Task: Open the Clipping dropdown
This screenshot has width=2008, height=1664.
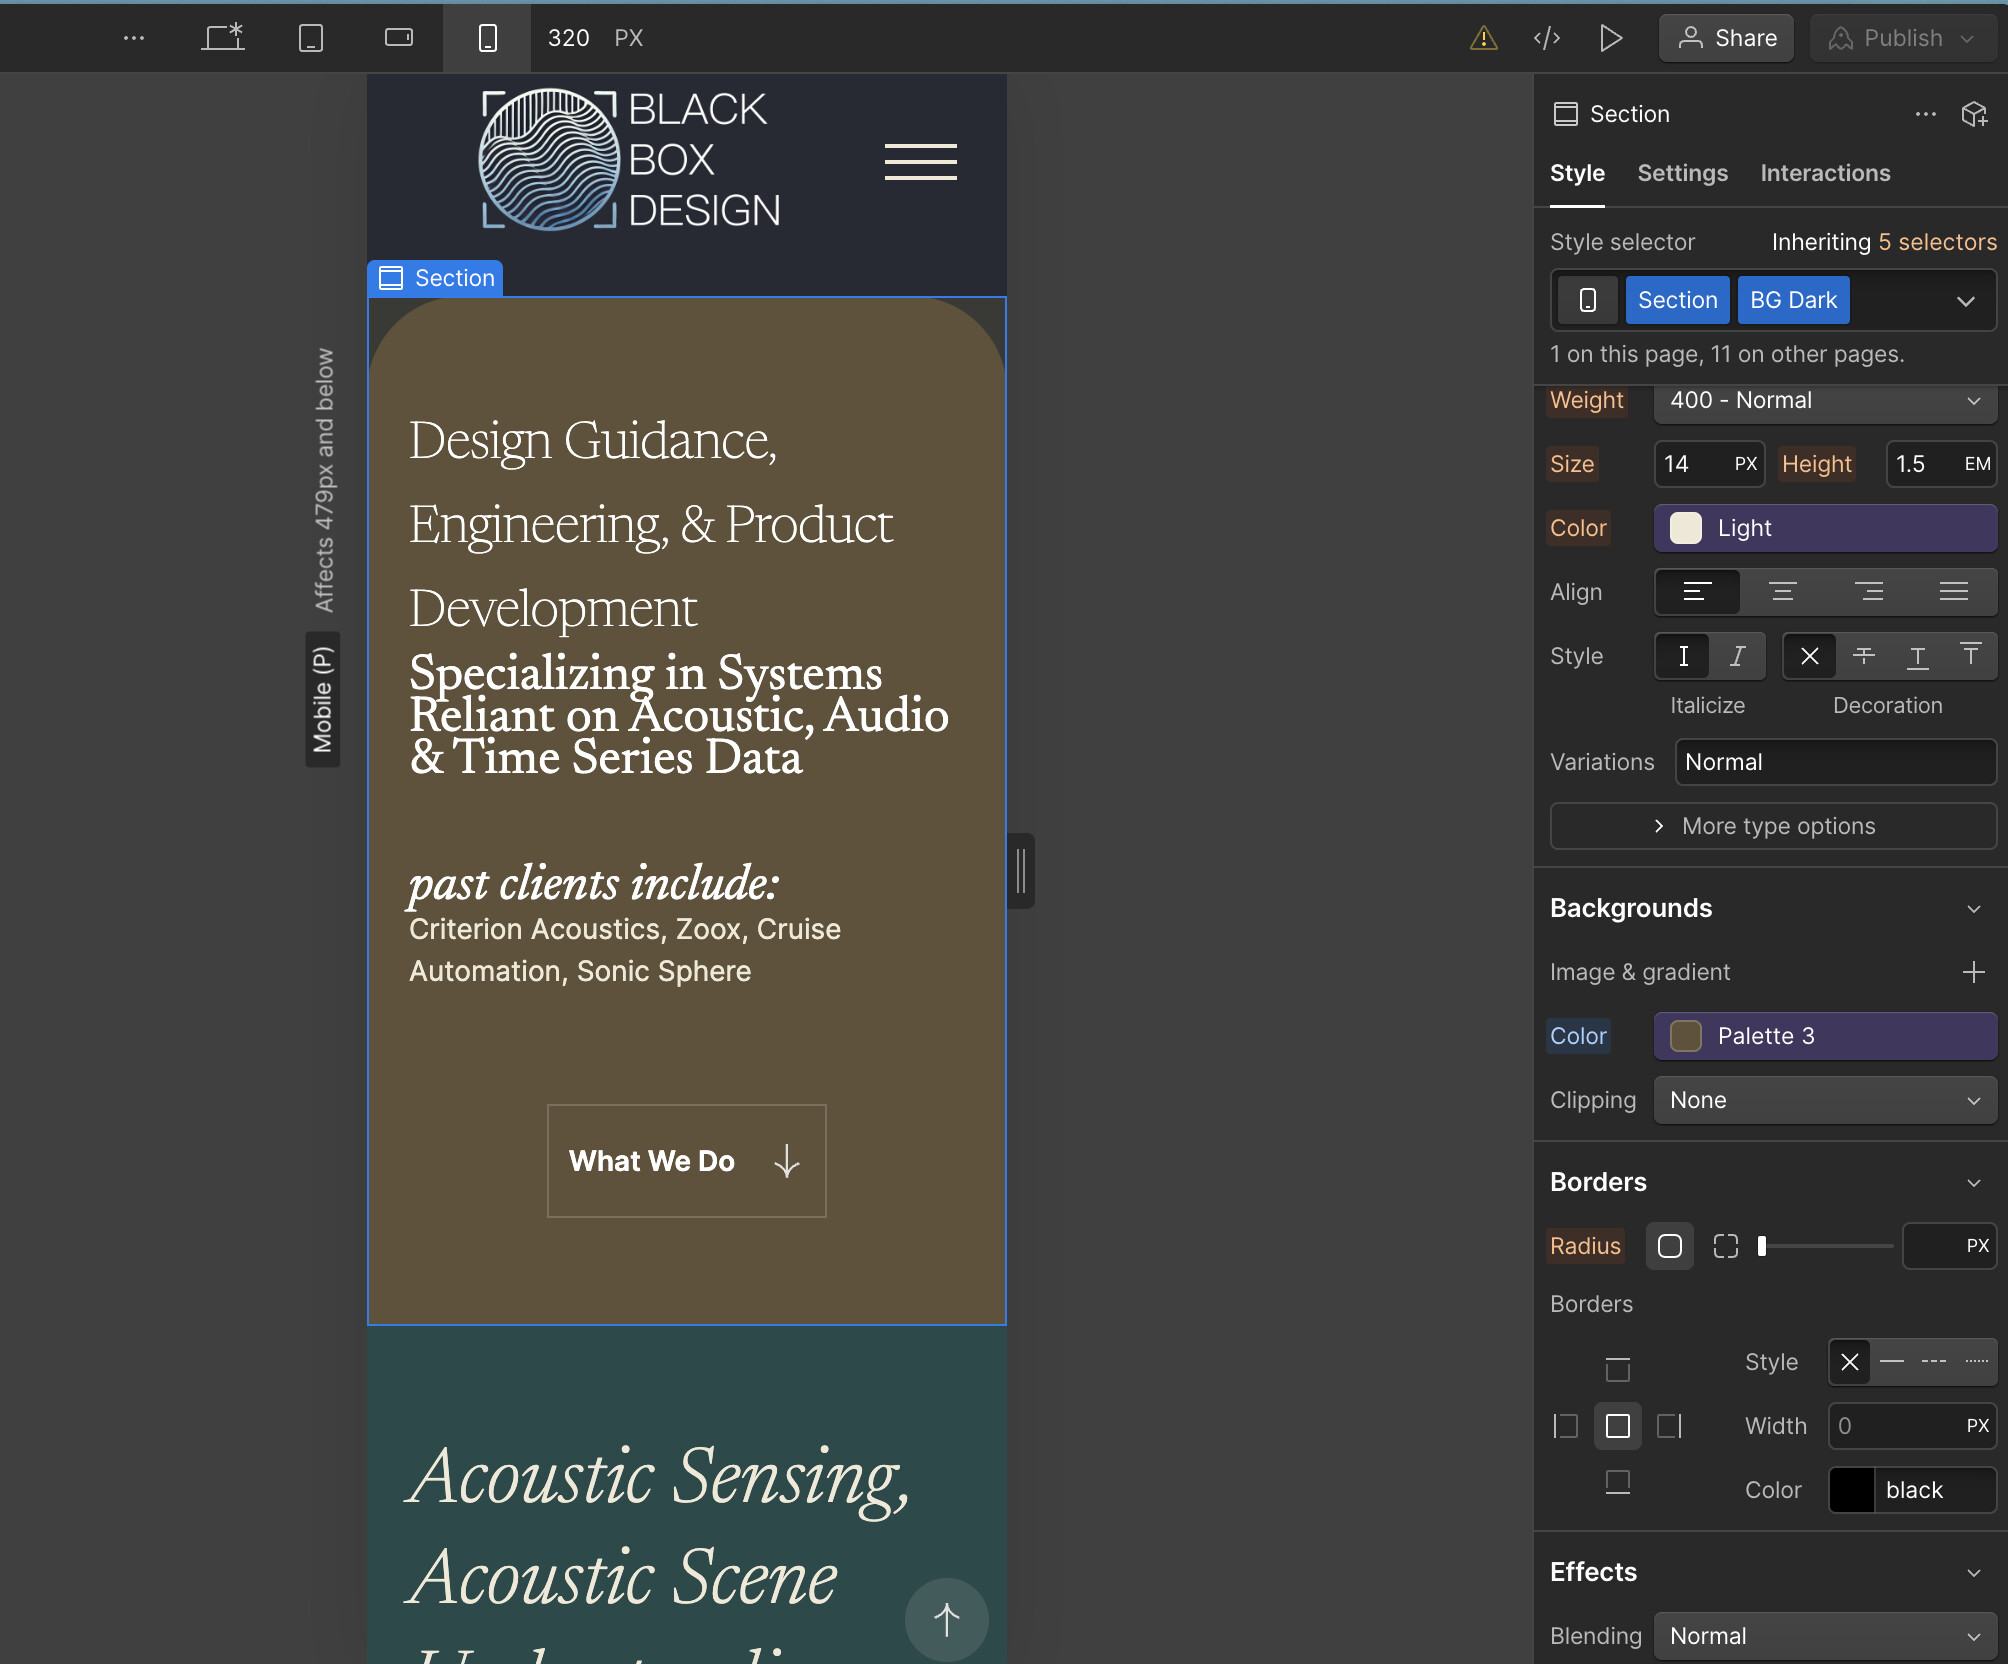Action: click(1824, 1100)
